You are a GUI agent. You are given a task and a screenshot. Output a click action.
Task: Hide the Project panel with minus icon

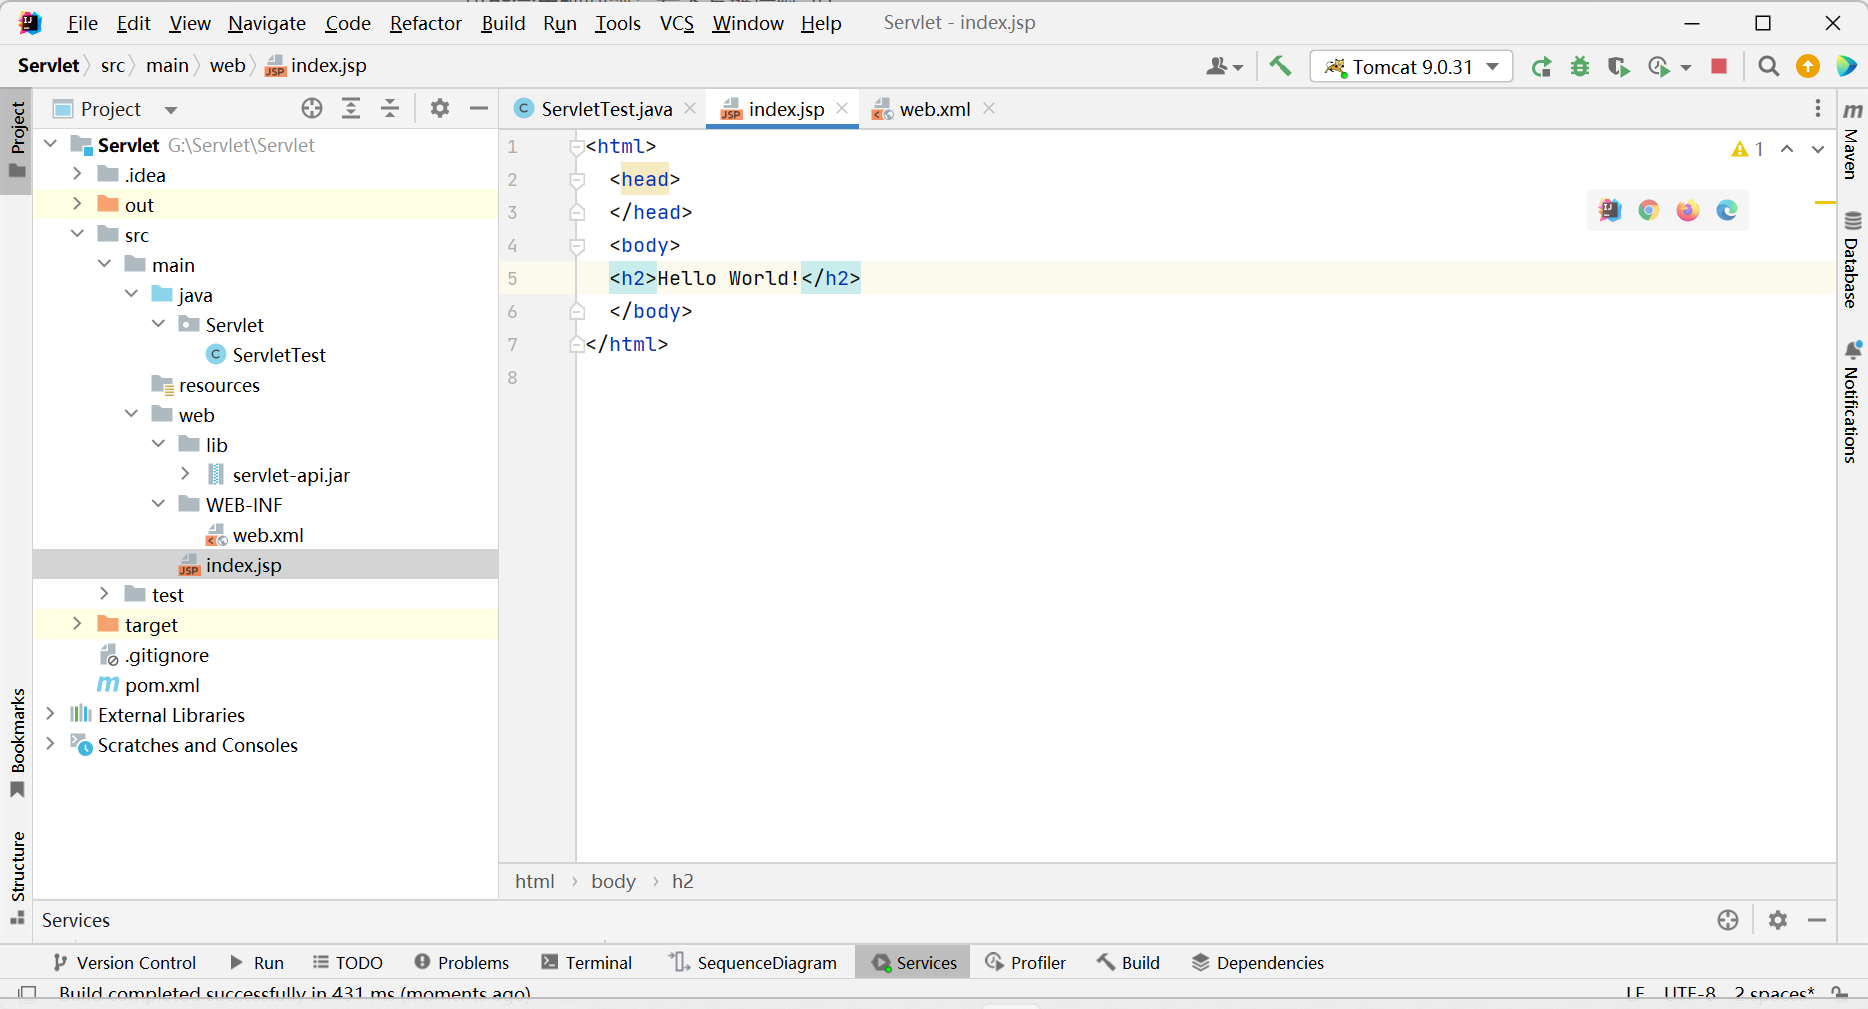(479, 108)
